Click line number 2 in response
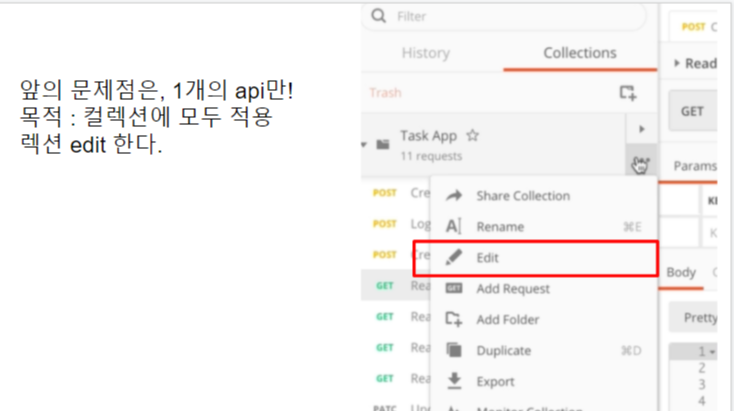 [x=701, y=368]
